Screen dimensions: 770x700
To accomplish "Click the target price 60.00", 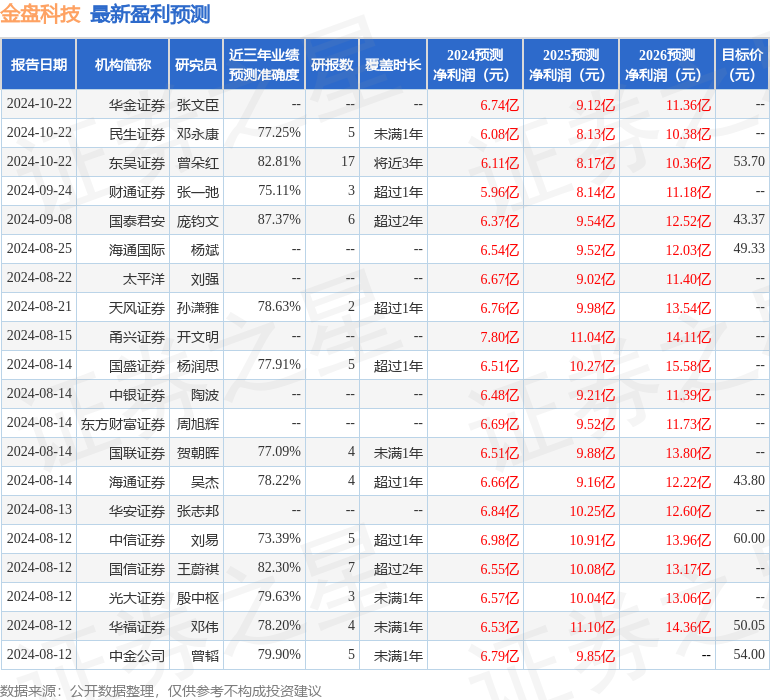I will click(x=749, y=538).
